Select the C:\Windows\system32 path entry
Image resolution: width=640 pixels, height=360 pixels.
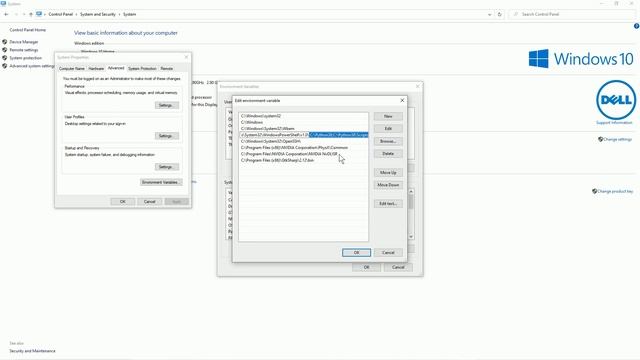pyautogui.click(x=303, y=116)
